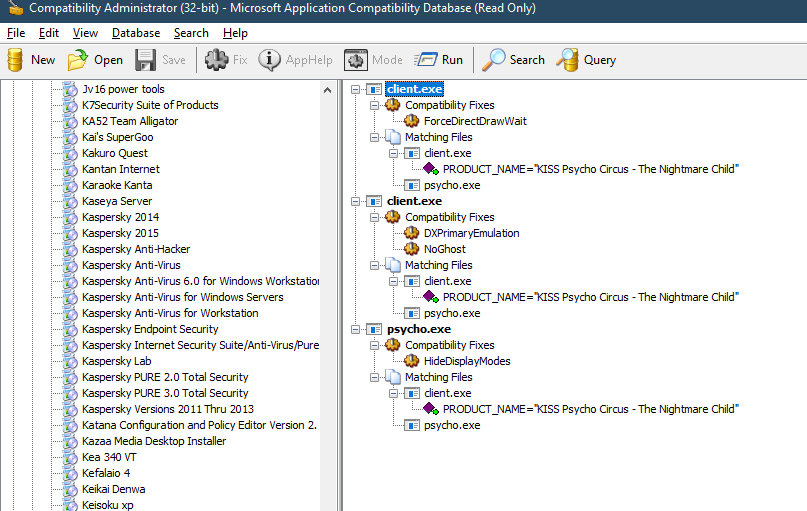Collapse Matching Files under first client.exe
Screen dimensions: 807x511
pos(374,137)
